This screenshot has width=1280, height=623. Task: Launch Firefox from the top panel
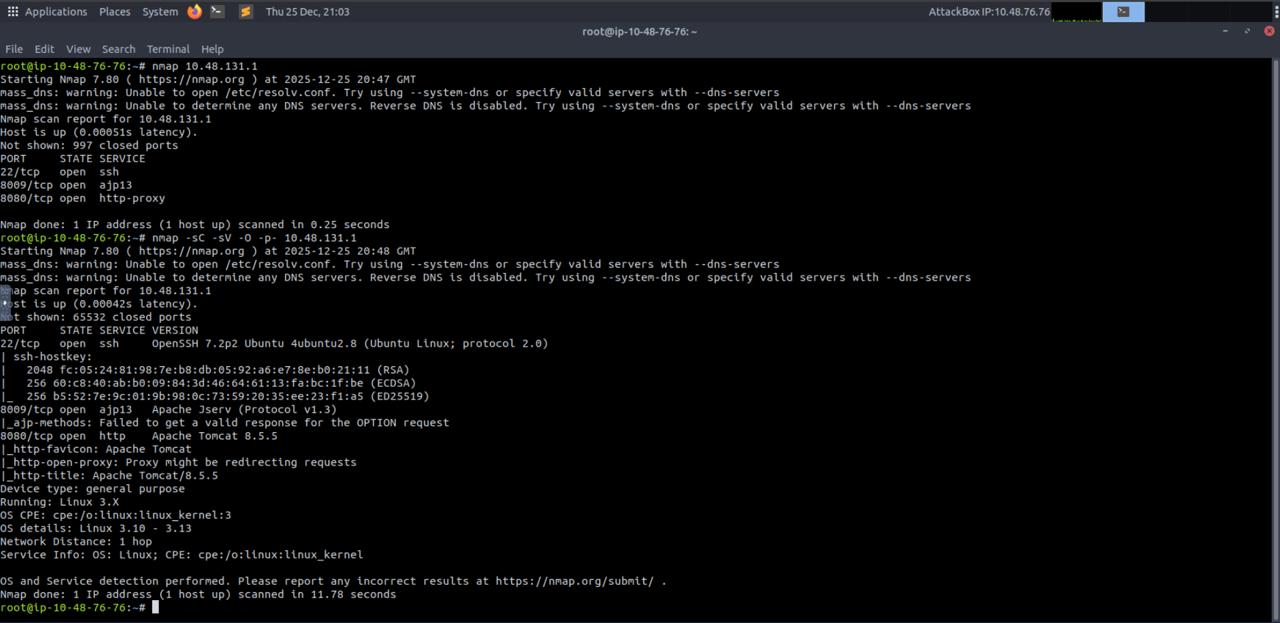[194, 11]
